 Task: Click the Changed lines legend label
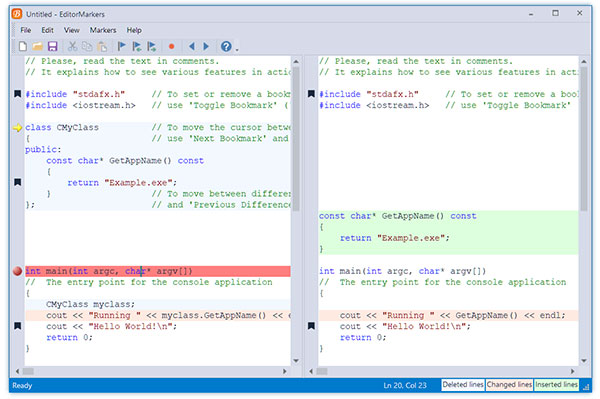[509, 385]
